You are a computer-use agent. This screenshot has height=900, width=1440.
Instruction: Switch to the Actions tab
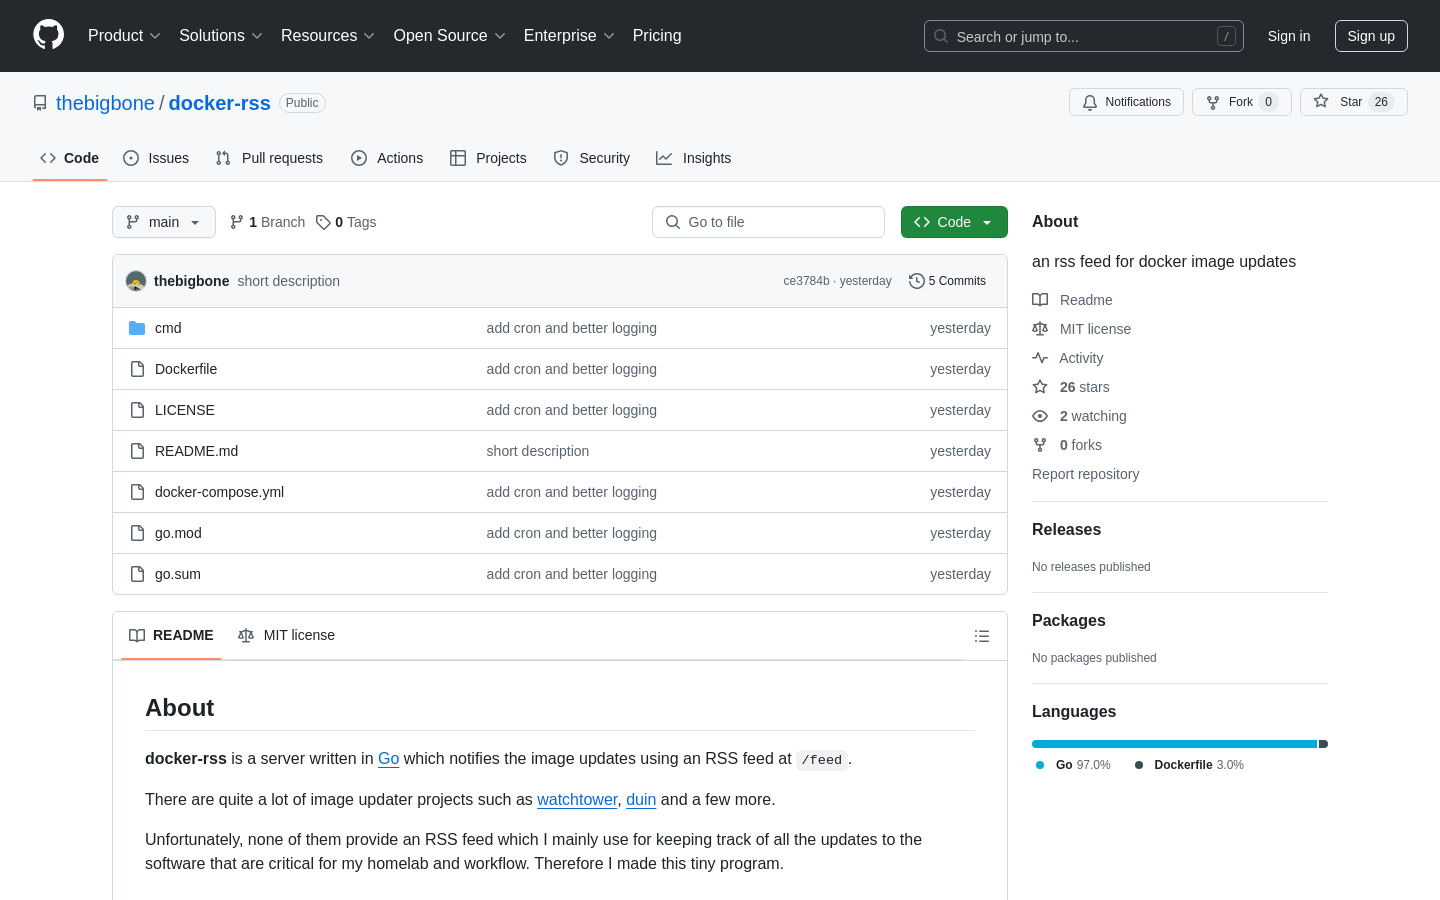(x=387, y=158)
